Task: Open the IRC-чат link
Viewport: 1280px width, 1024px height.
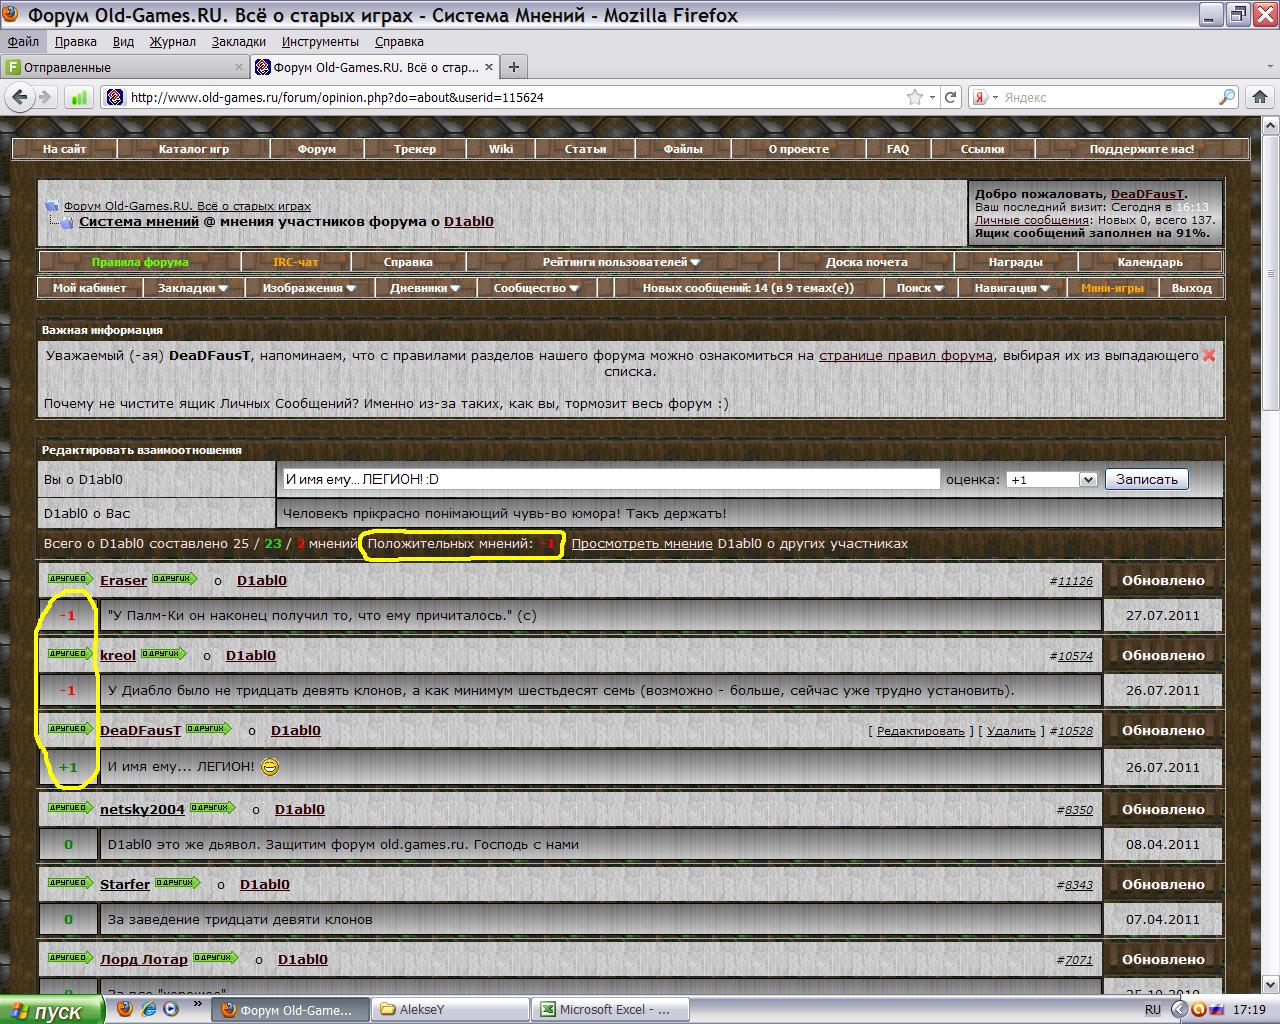Action: [295, 262]
